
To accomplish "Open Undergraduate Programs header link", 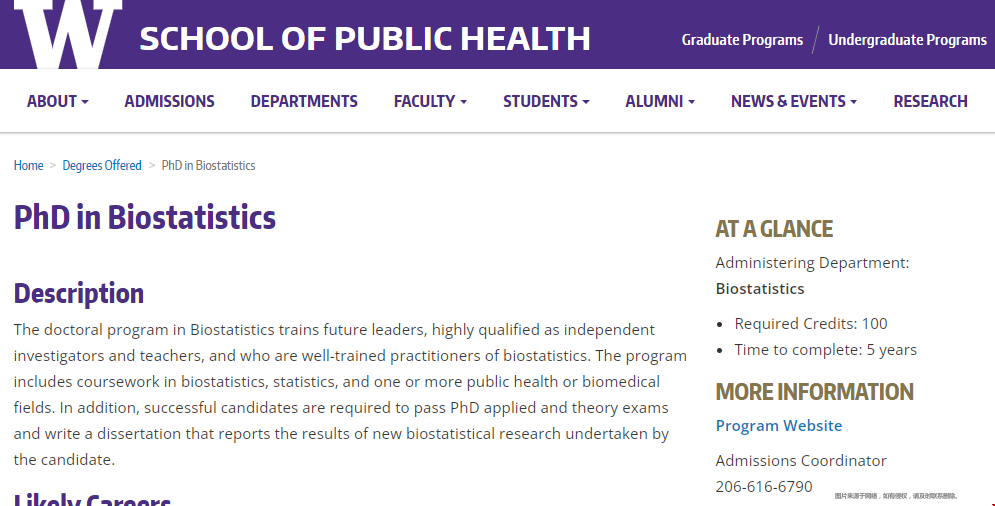I will pyautogui.click(x=907, y=40).
